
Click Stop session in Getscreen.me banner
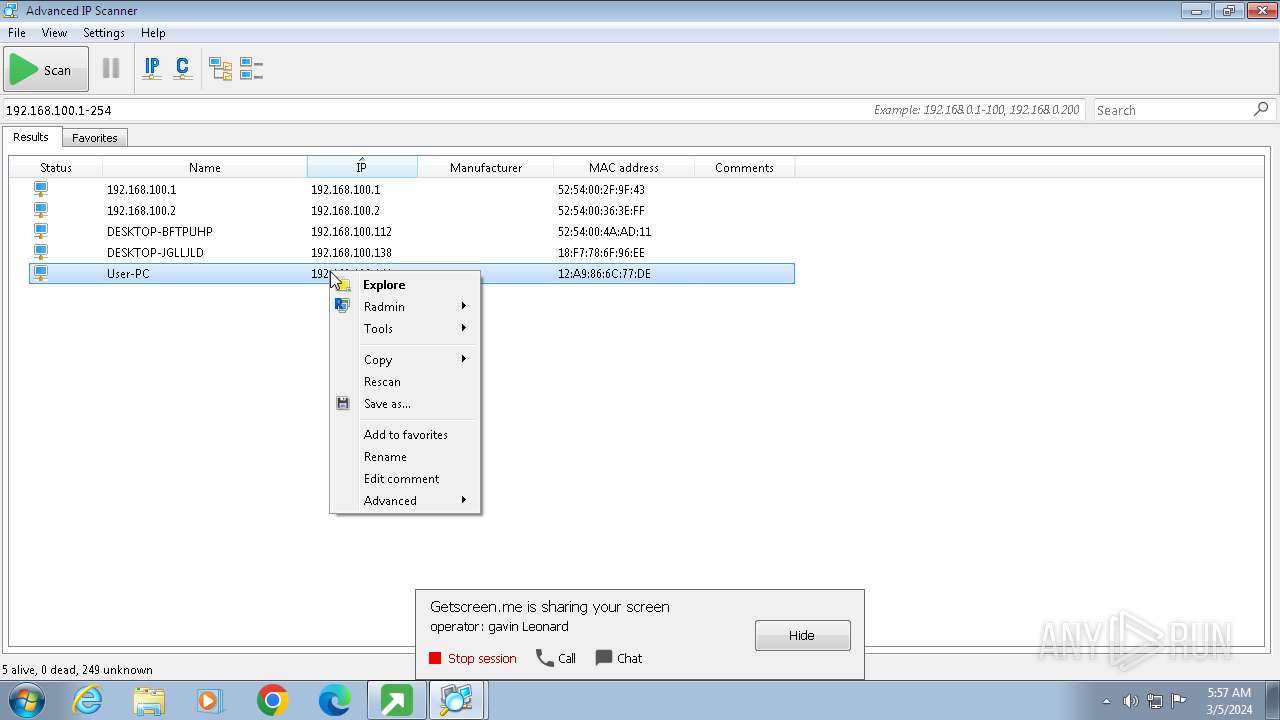tap(473, 658)
